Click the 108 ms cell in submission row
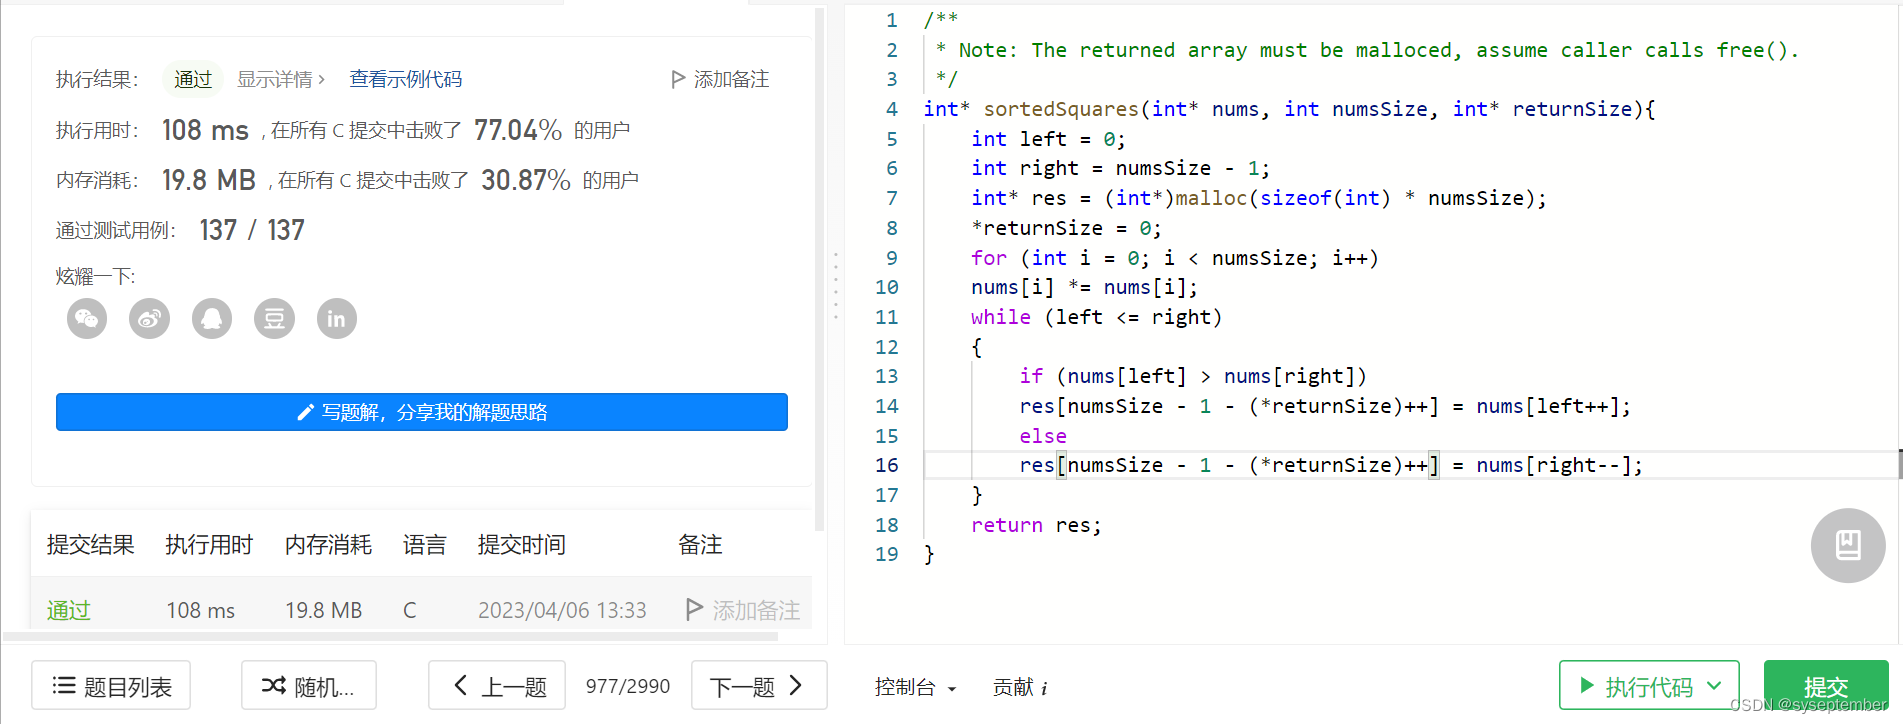This screenshot has height=724, width=1903. (x=201, y=610)
